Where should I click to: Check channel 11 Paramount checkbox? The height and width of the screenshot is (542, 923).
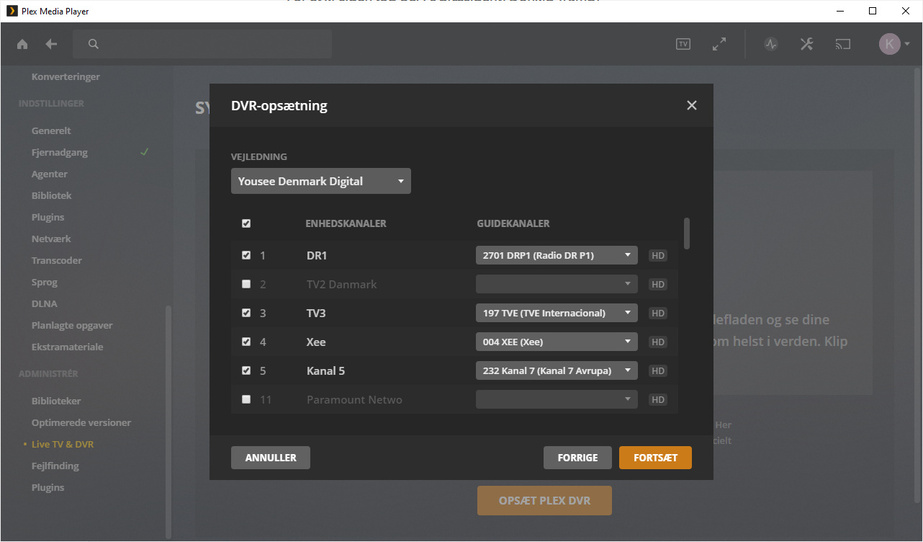point(246,400)
